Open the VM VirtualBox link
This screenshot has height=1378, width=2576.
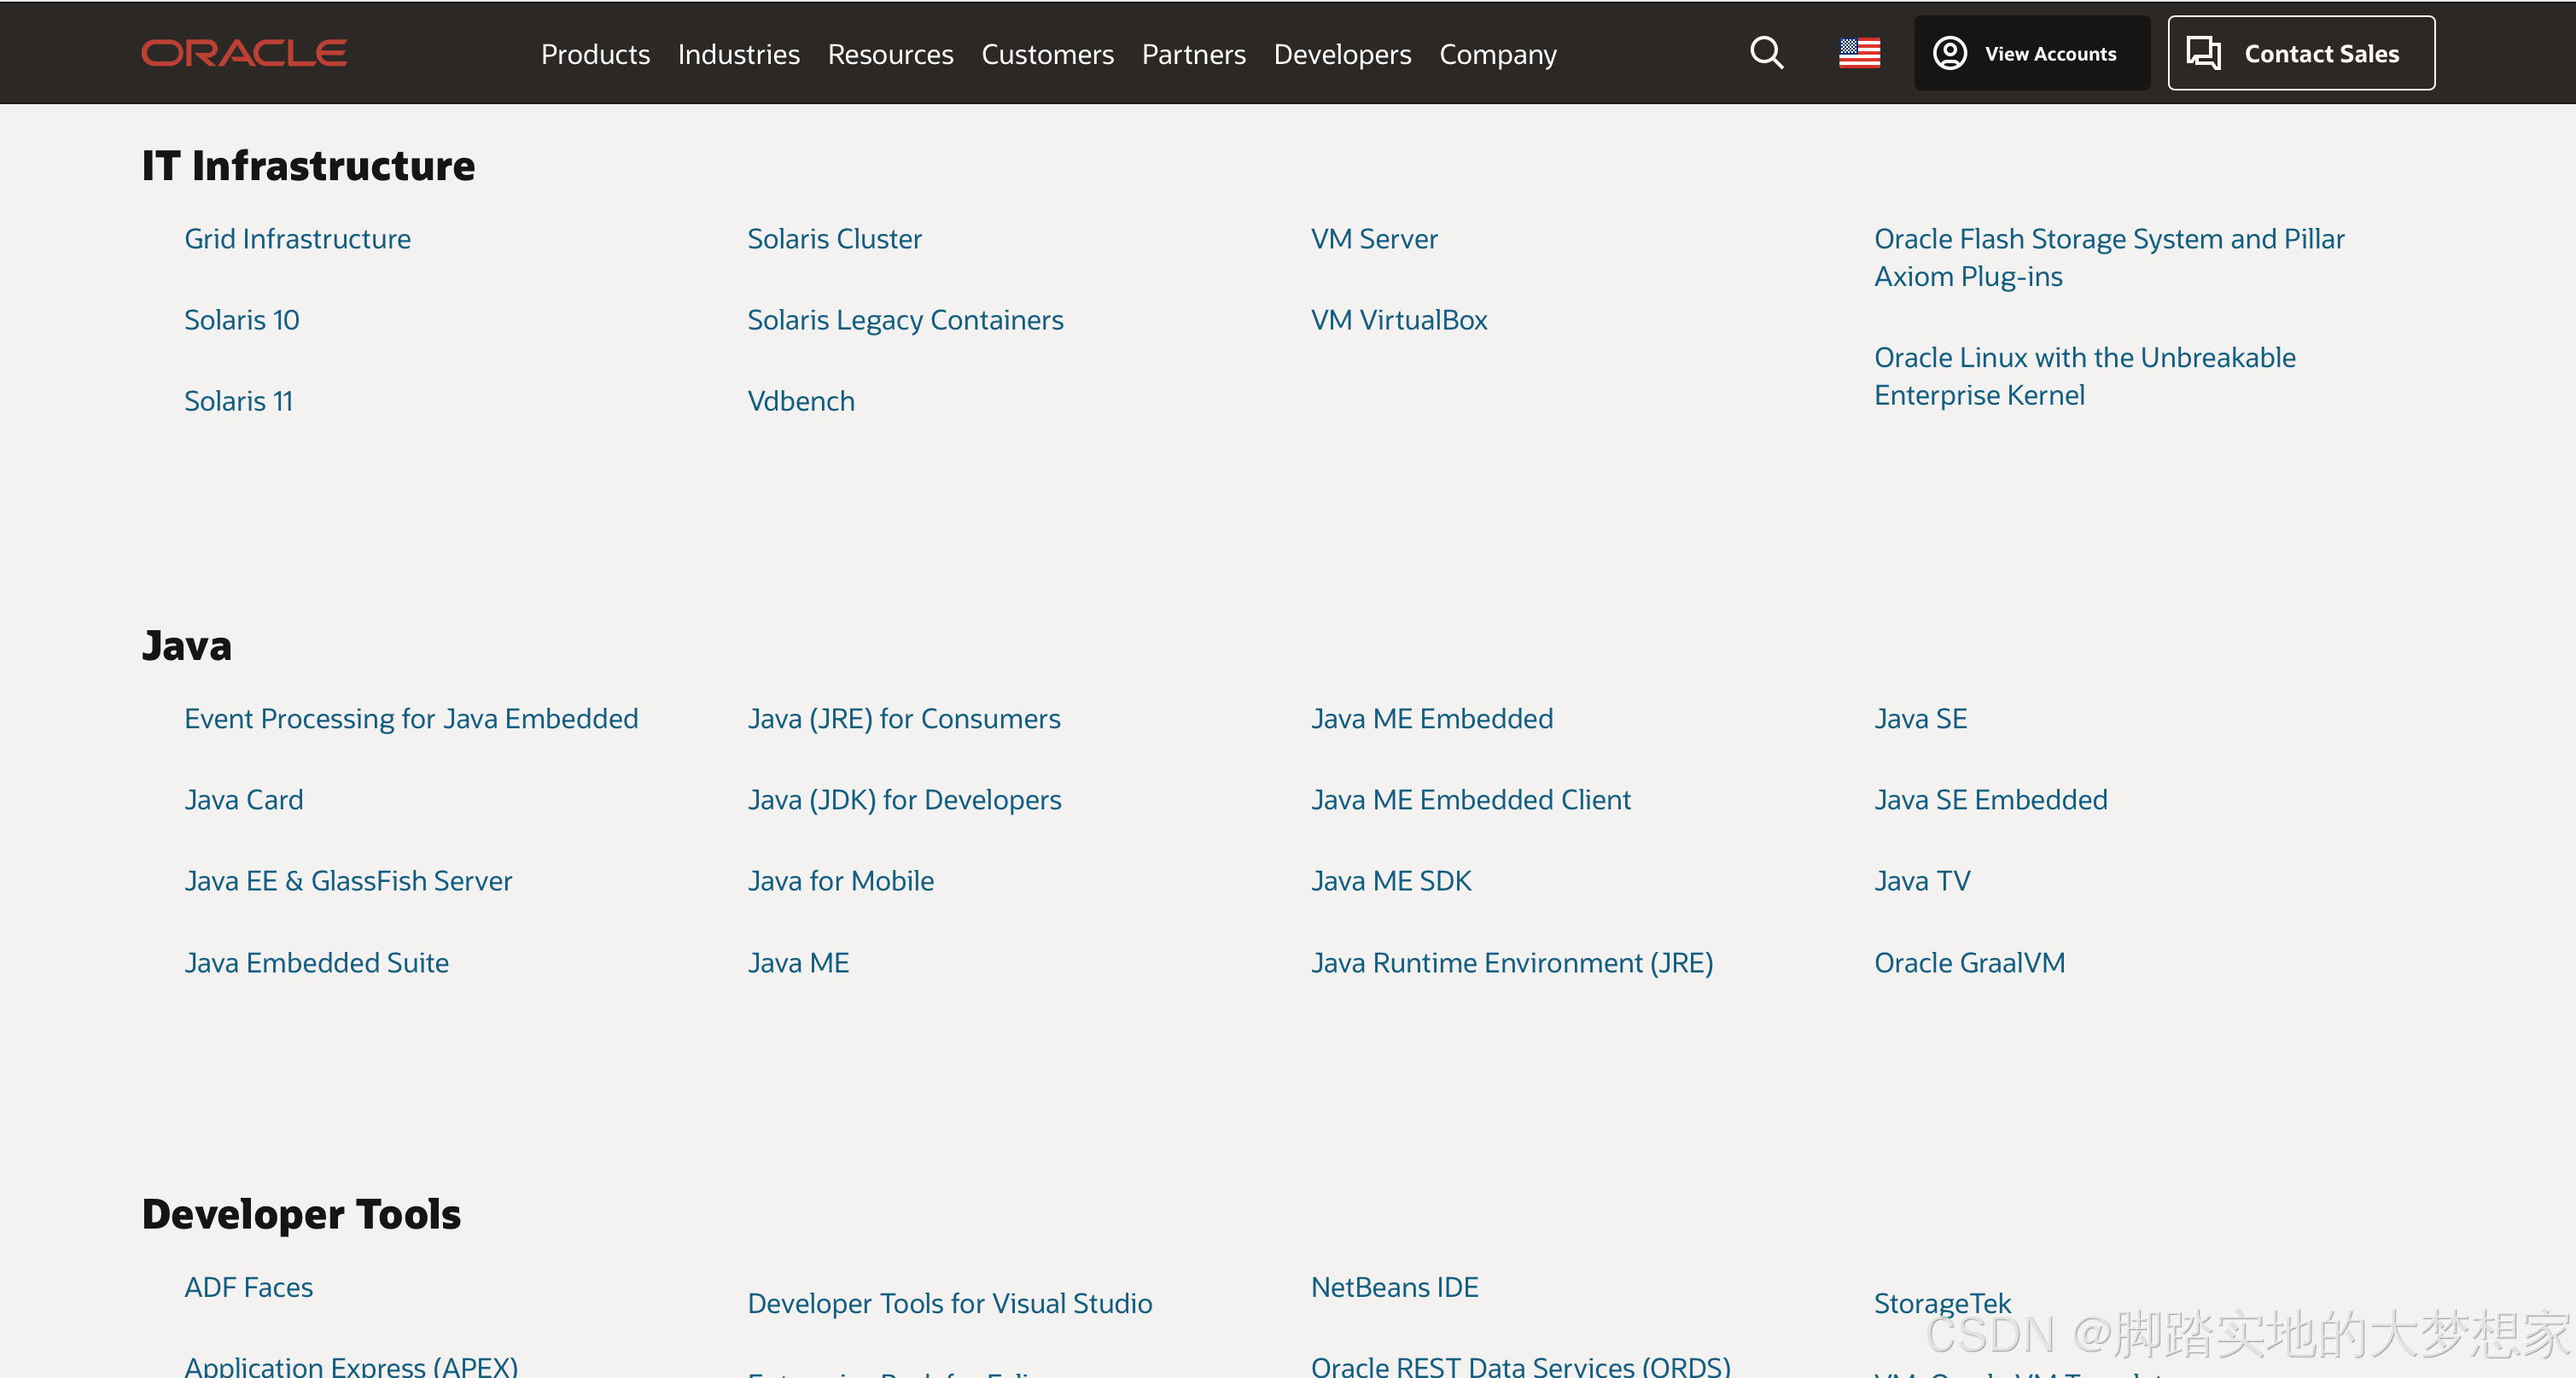(1398, 320)
